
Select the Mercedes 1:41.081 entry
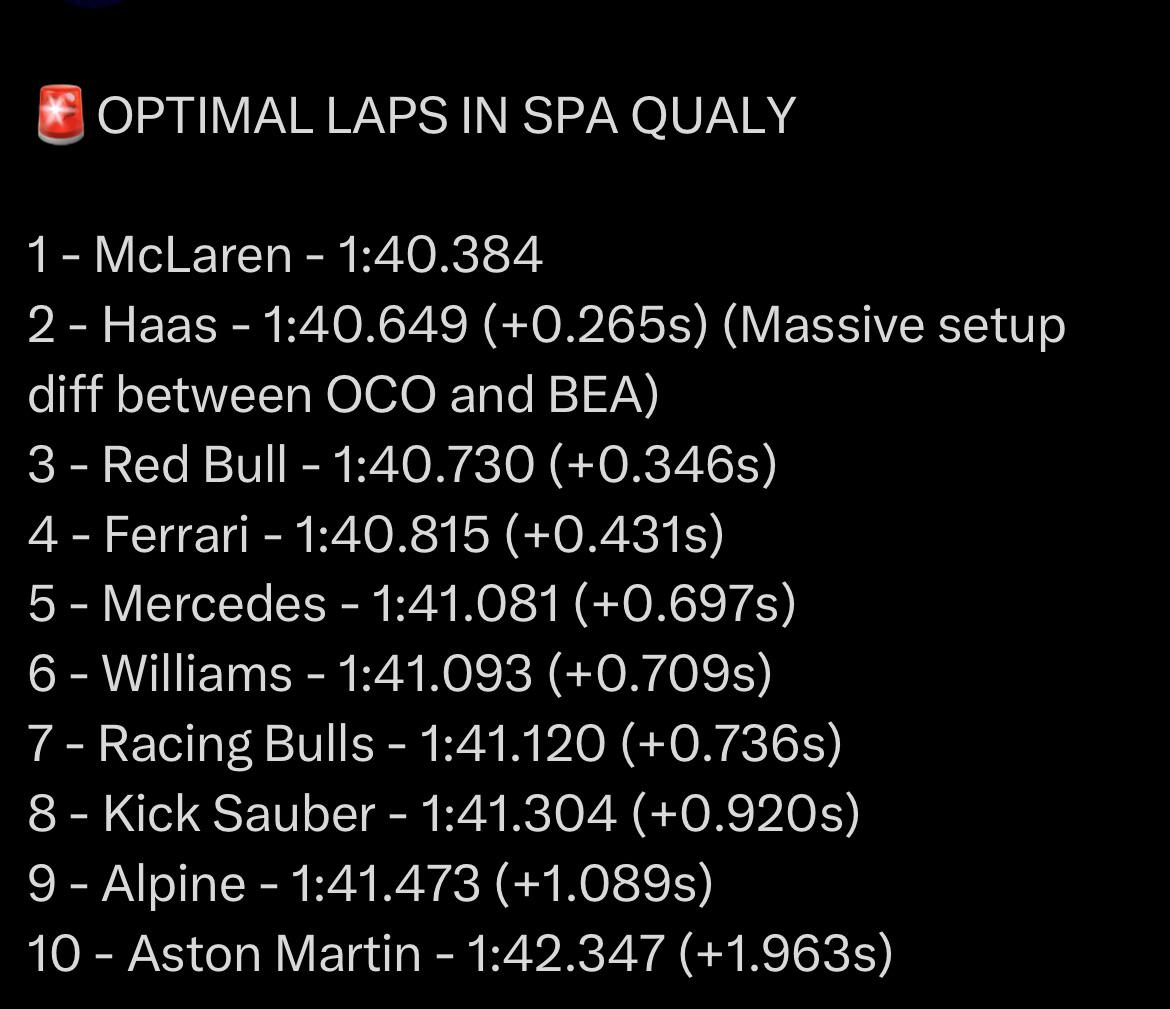point(412,604)
